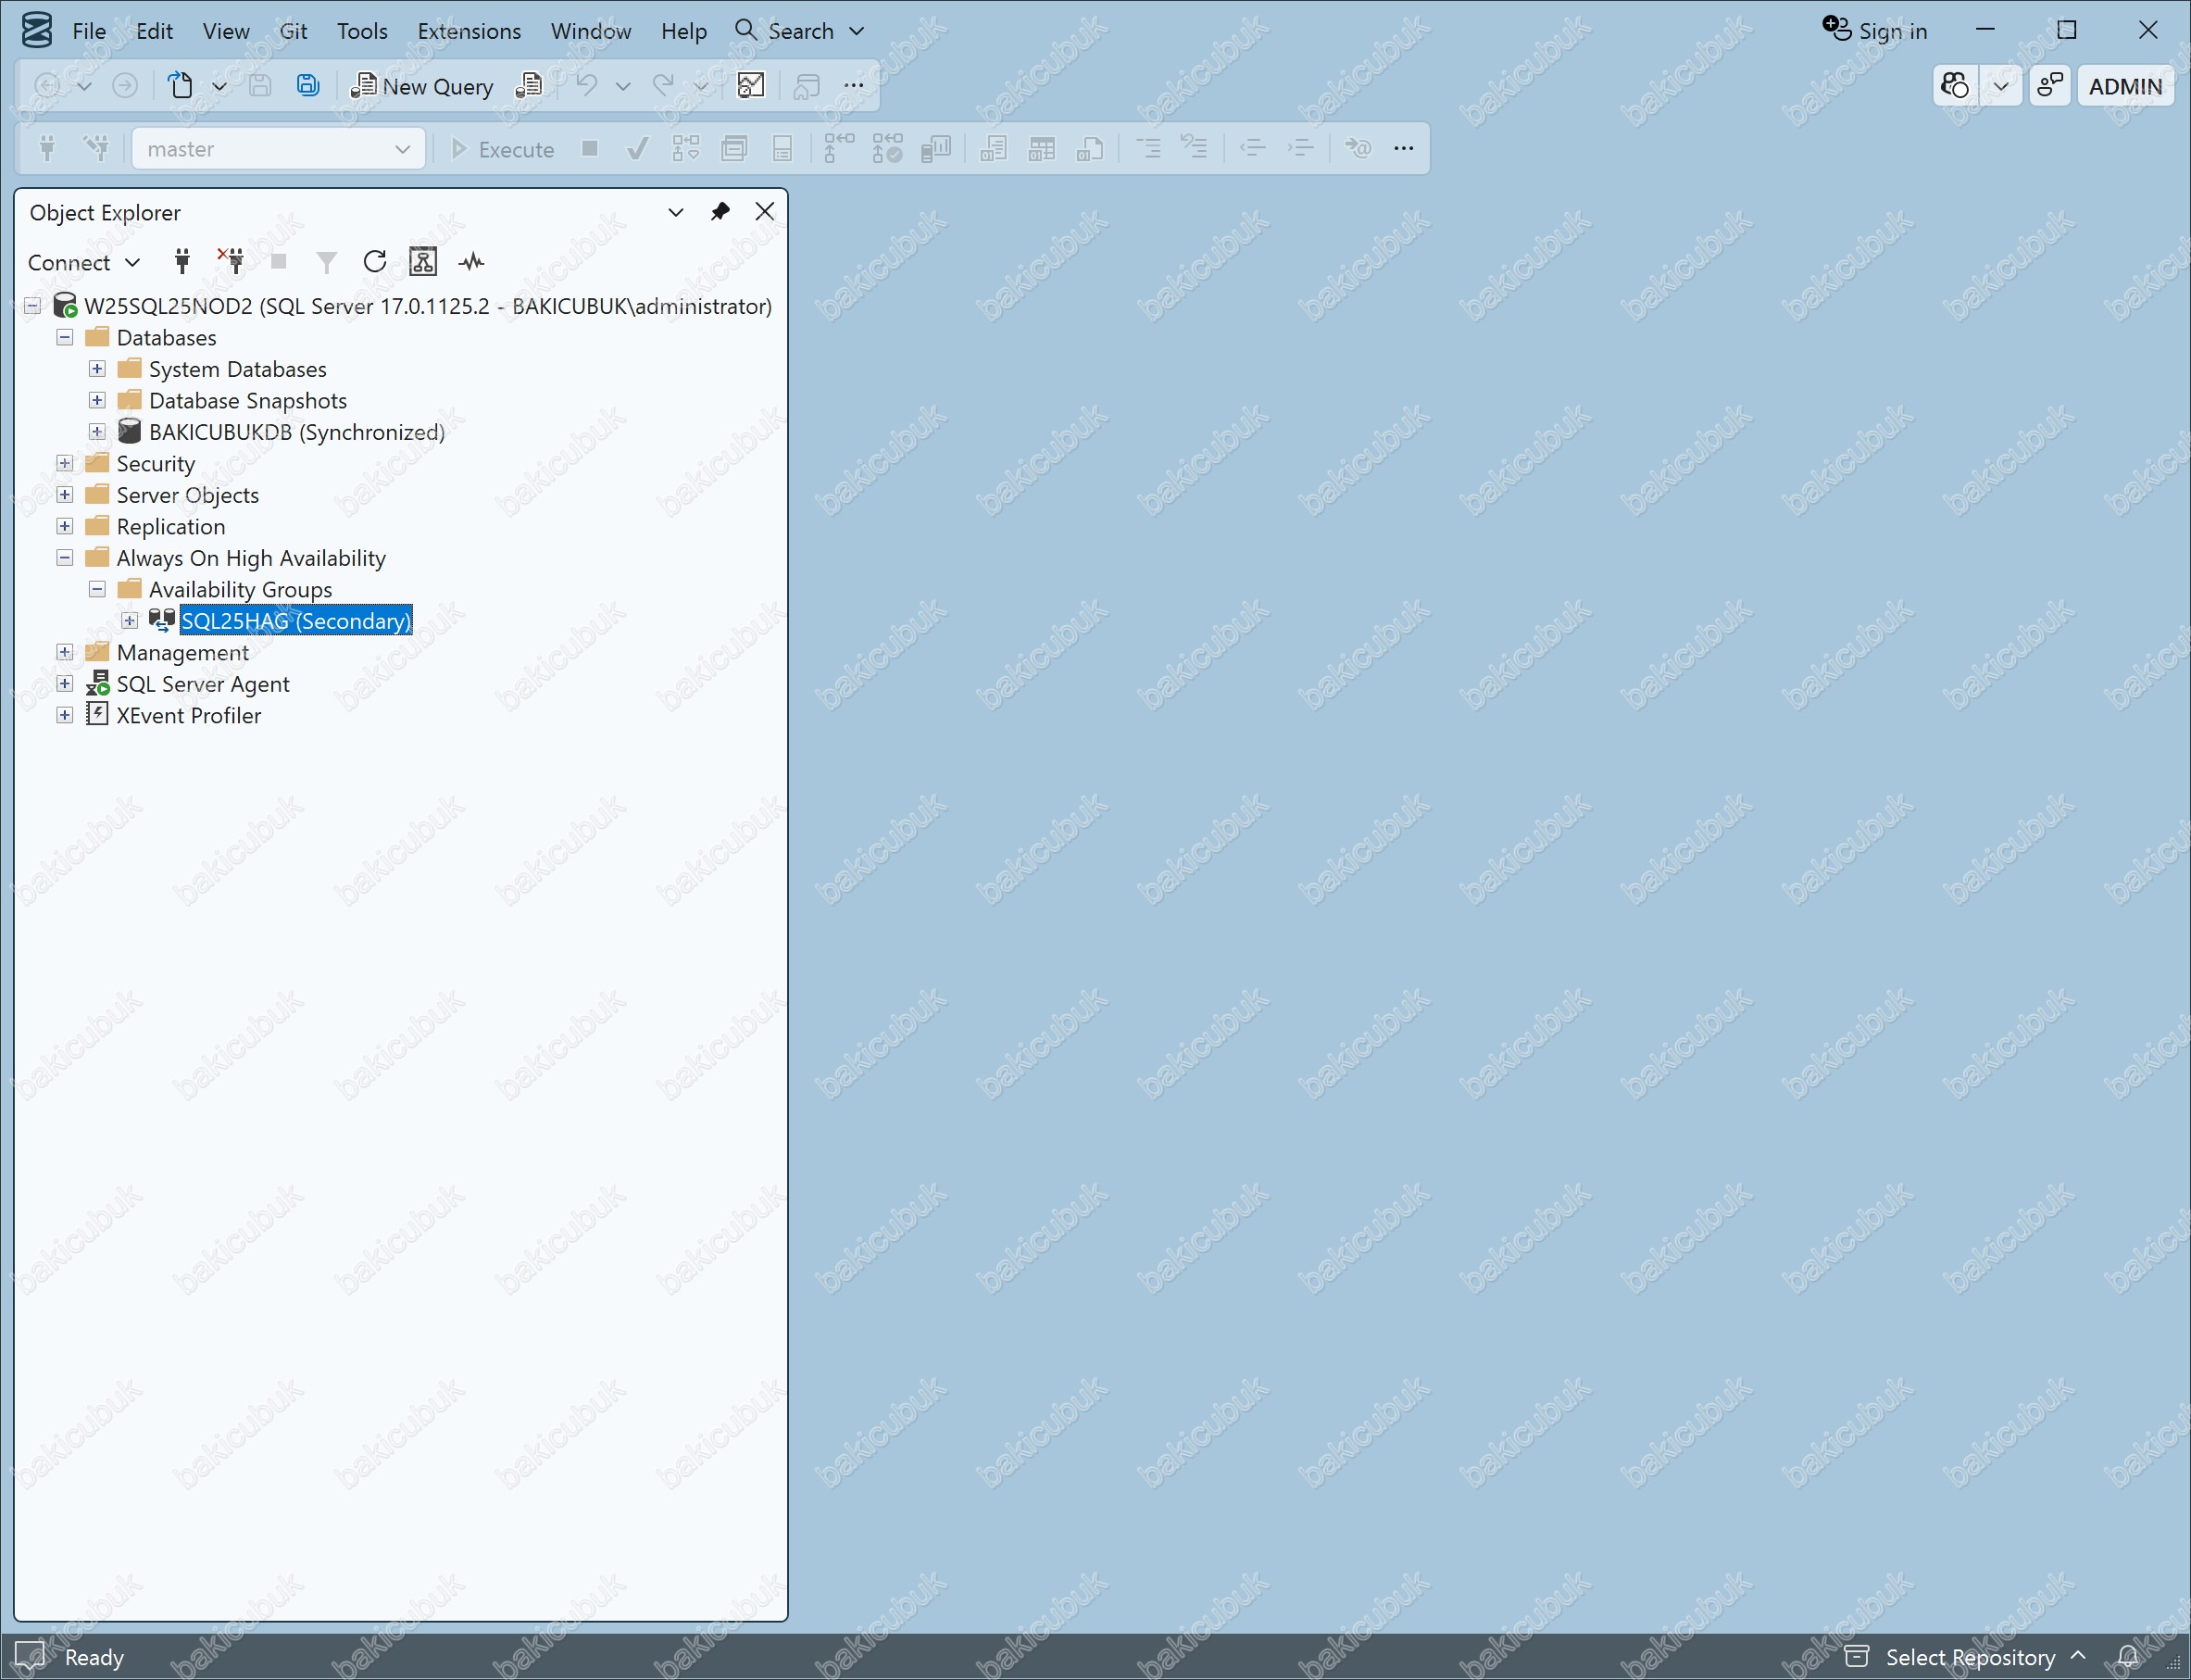This screenshot has width=2191, height=1680.
Task: Click the Search box in menu bar
Action: tap(799, 31)
